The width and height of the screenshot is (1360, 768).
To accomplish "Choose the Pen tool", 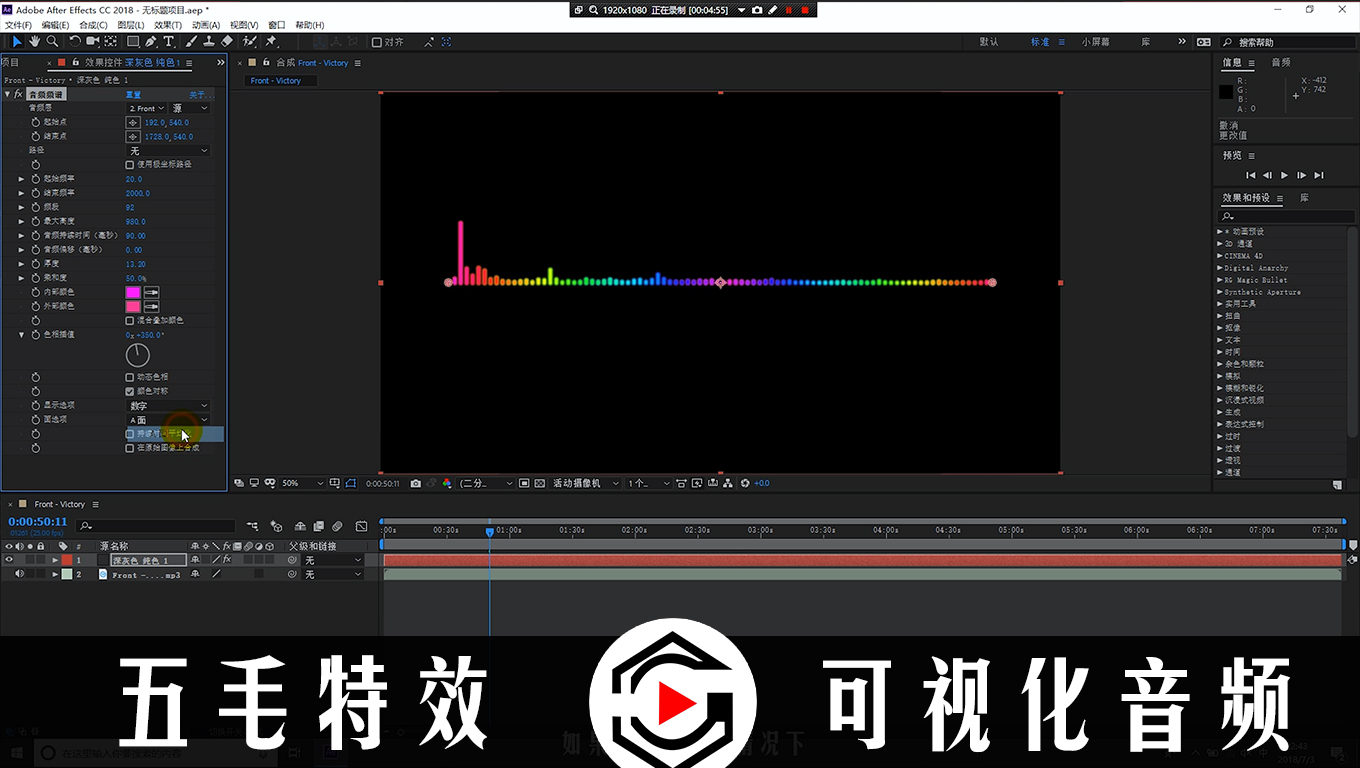I will pyautogui.click(x=150, y=42).
